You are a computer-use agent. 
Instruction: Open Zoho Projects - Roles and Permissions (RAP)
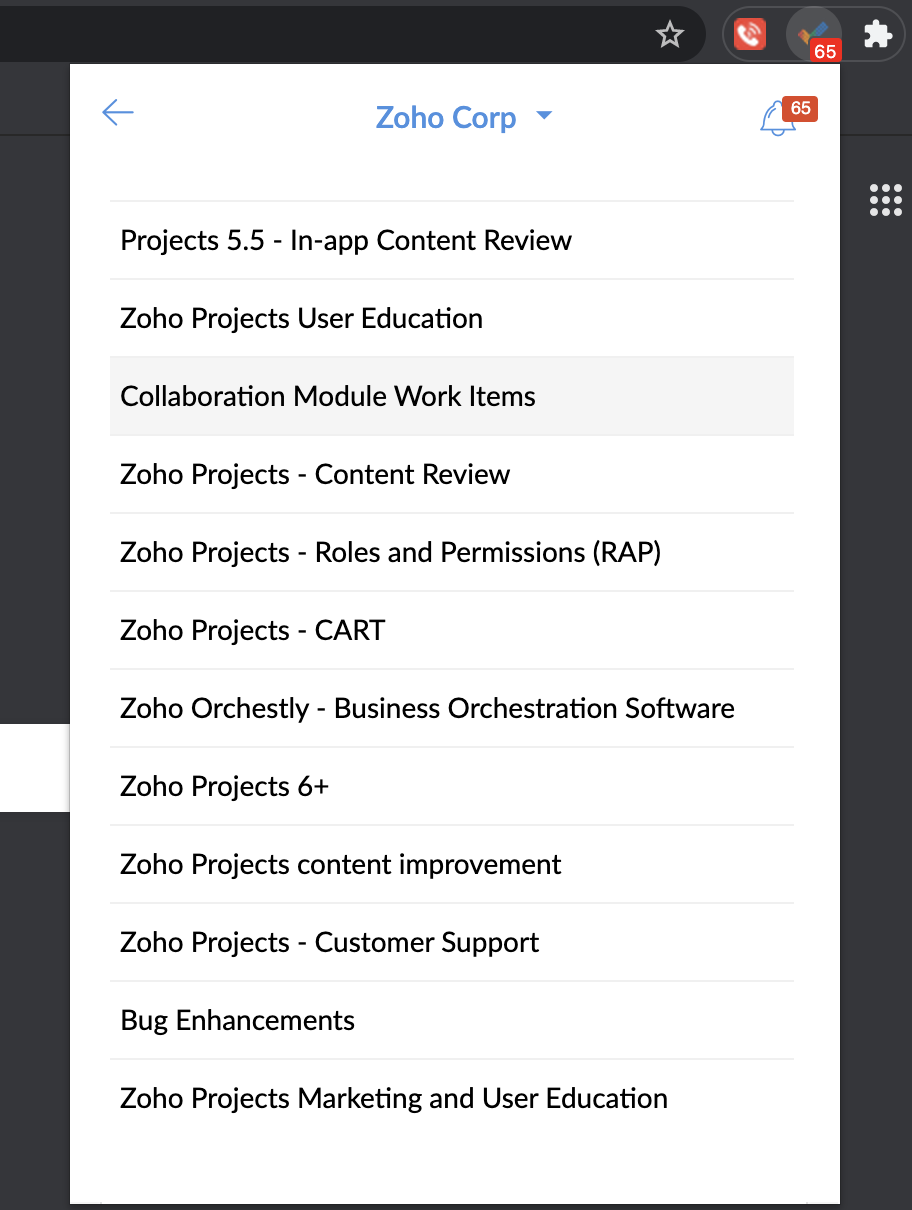452,552
